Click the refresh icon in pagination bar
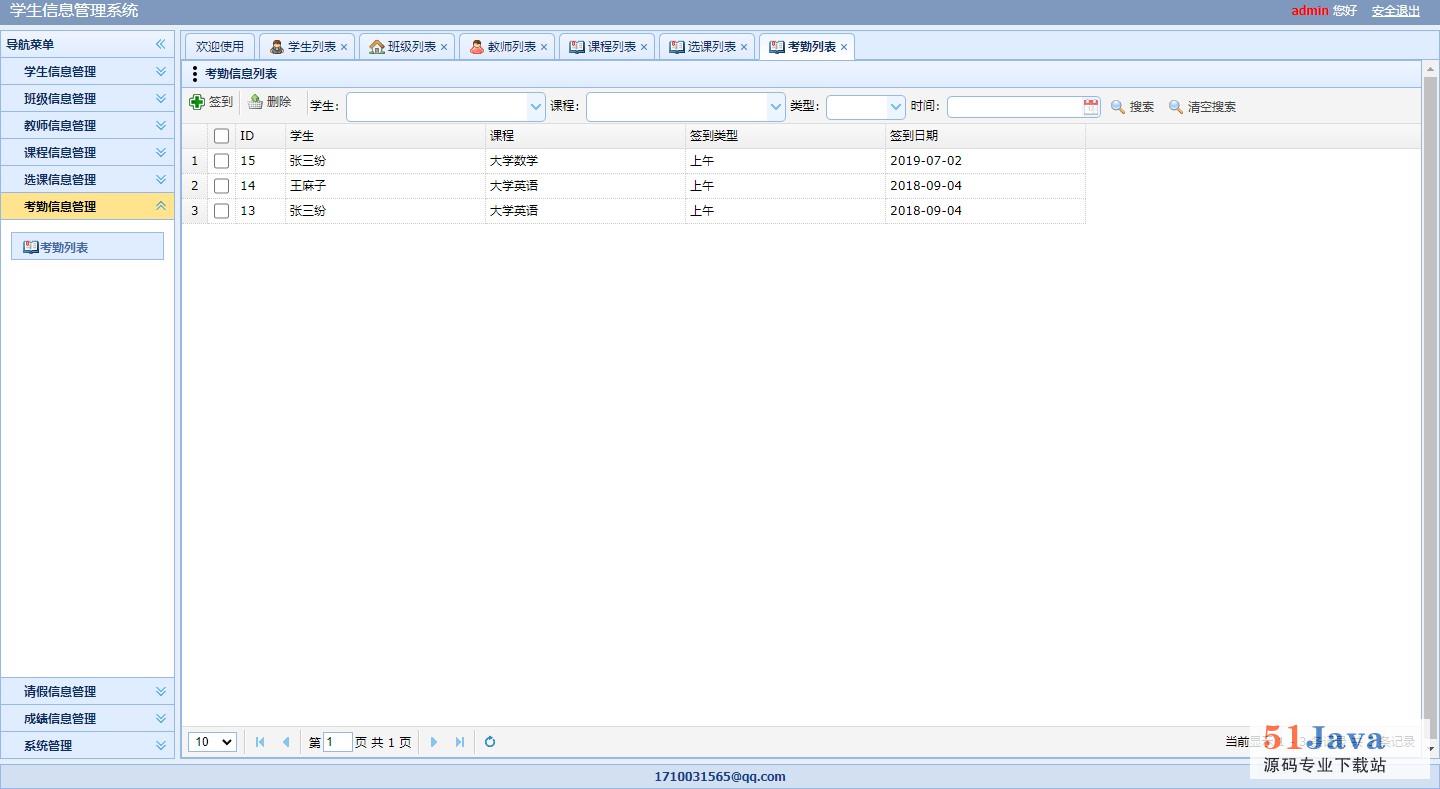 click(x=490, y=742)
